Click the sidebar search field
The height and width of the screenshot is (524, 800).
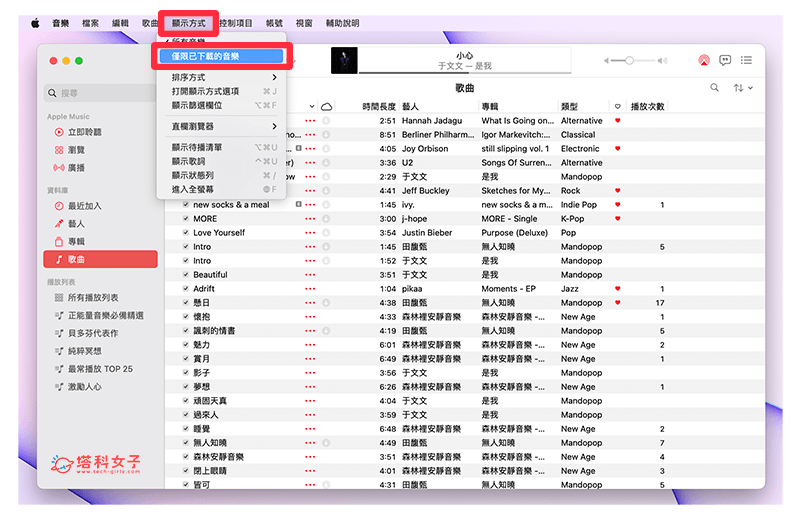100,93
